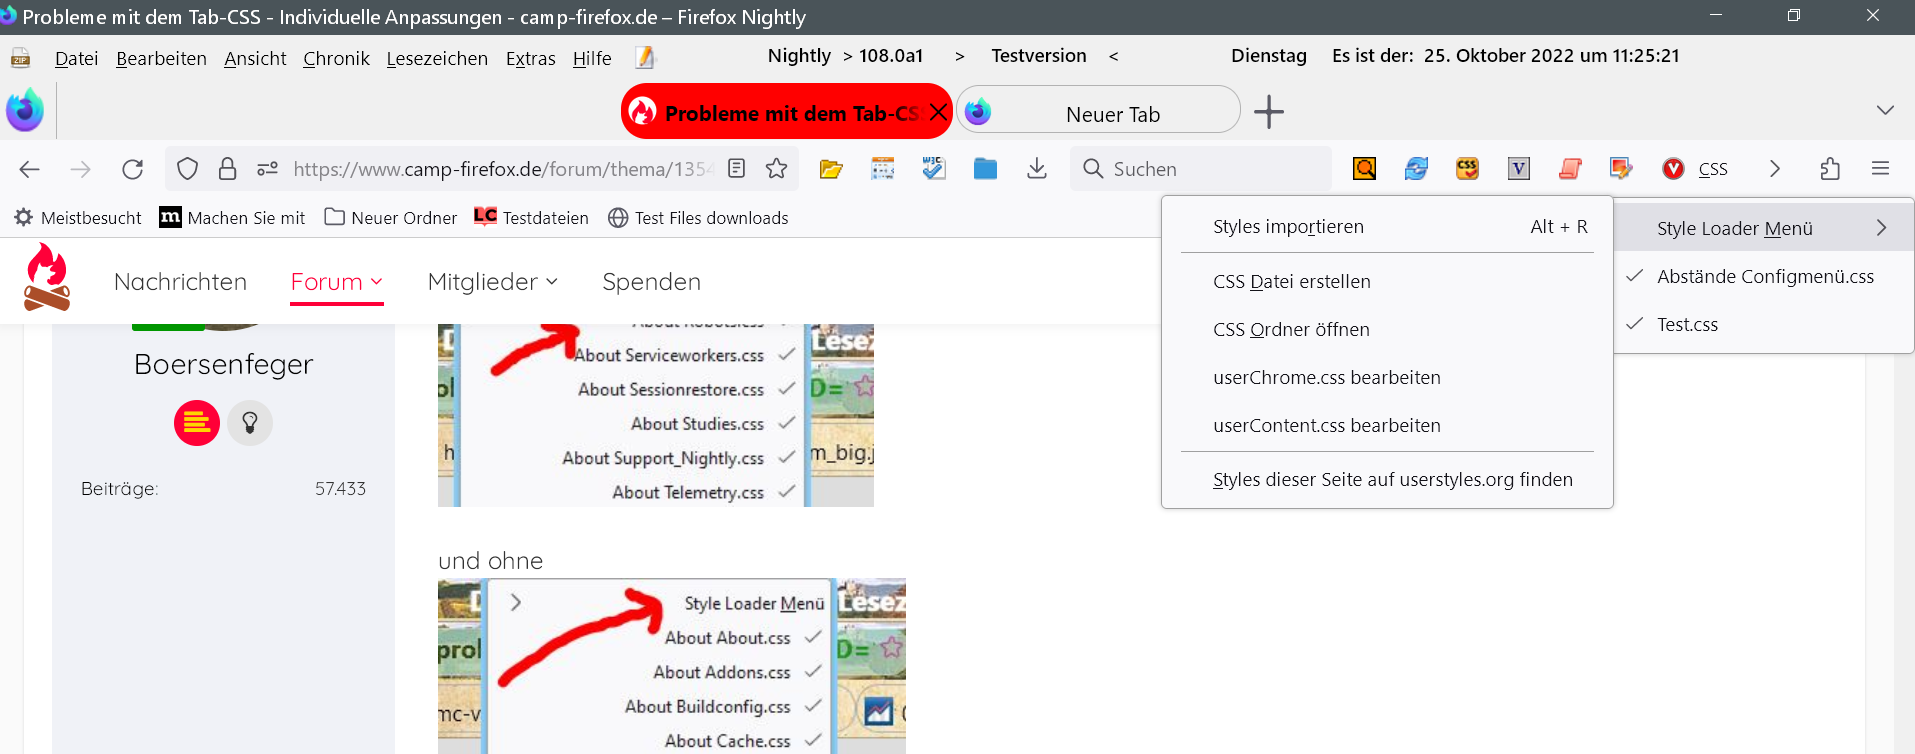
Task: Open tracking protection shield panel
Action: pyautogui.click(x=187, y=169)
